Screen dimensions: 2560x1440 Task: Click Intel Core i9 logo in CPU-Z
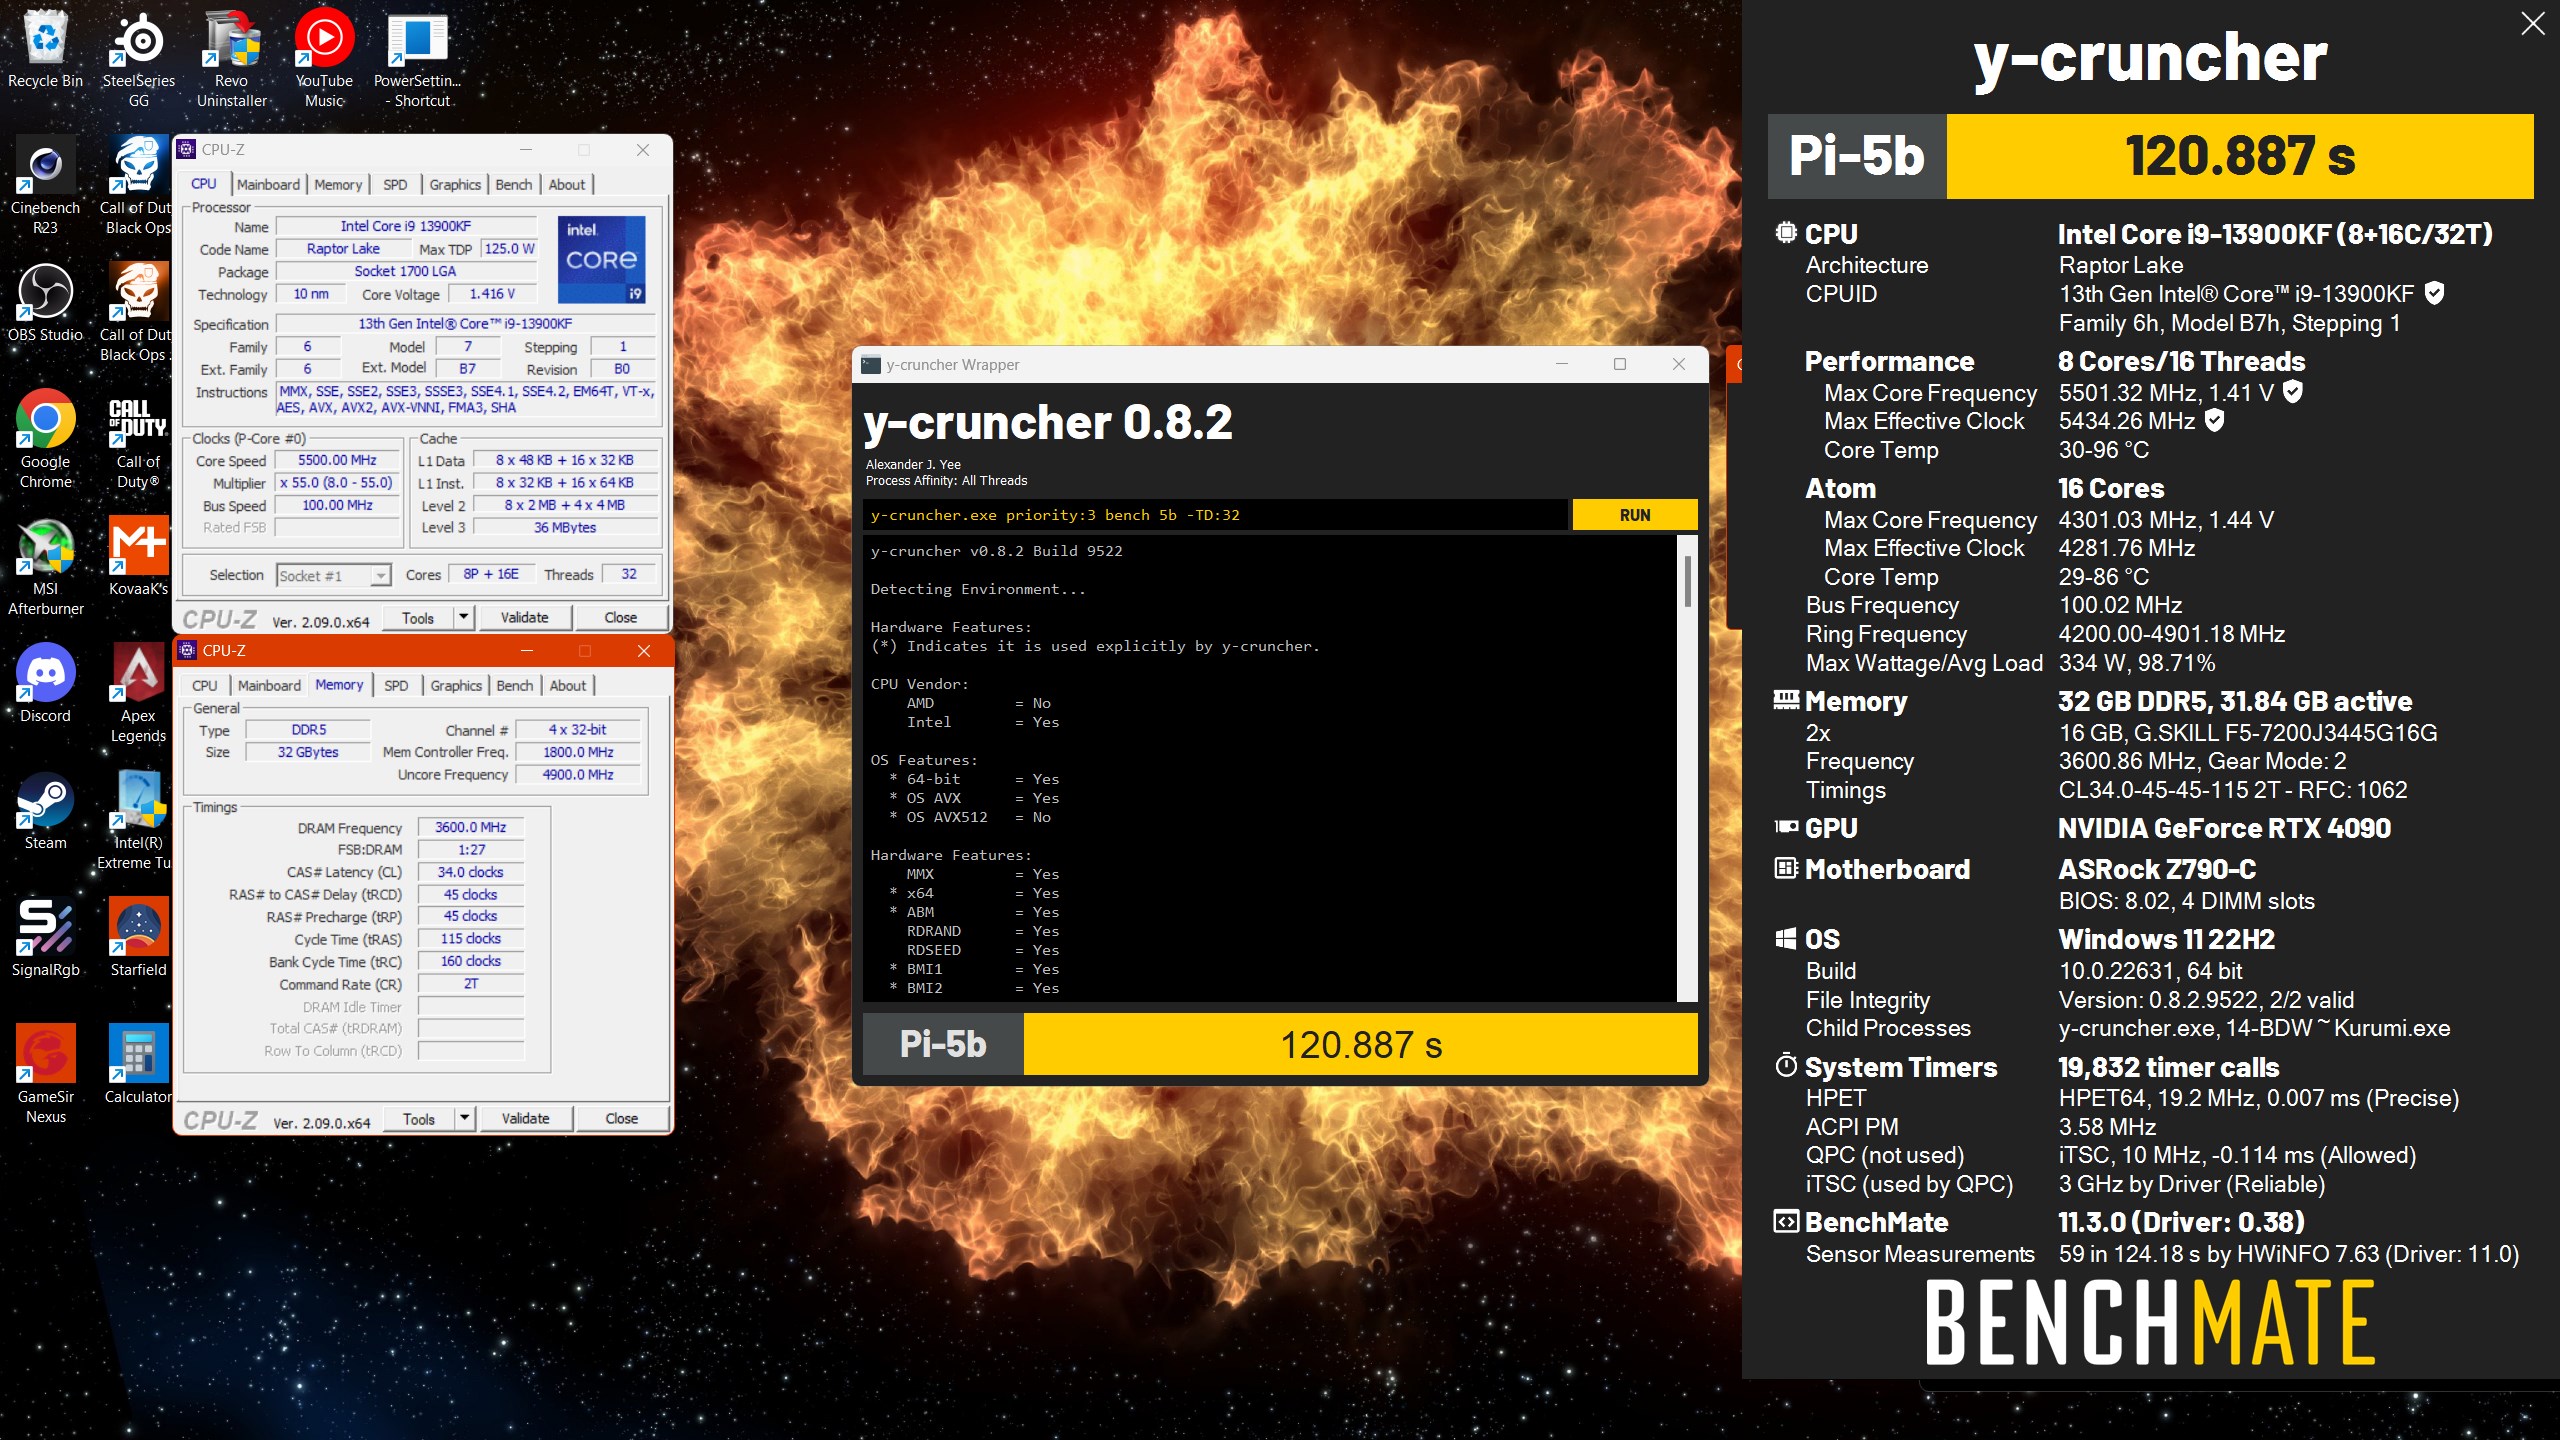tap(601, 259)
